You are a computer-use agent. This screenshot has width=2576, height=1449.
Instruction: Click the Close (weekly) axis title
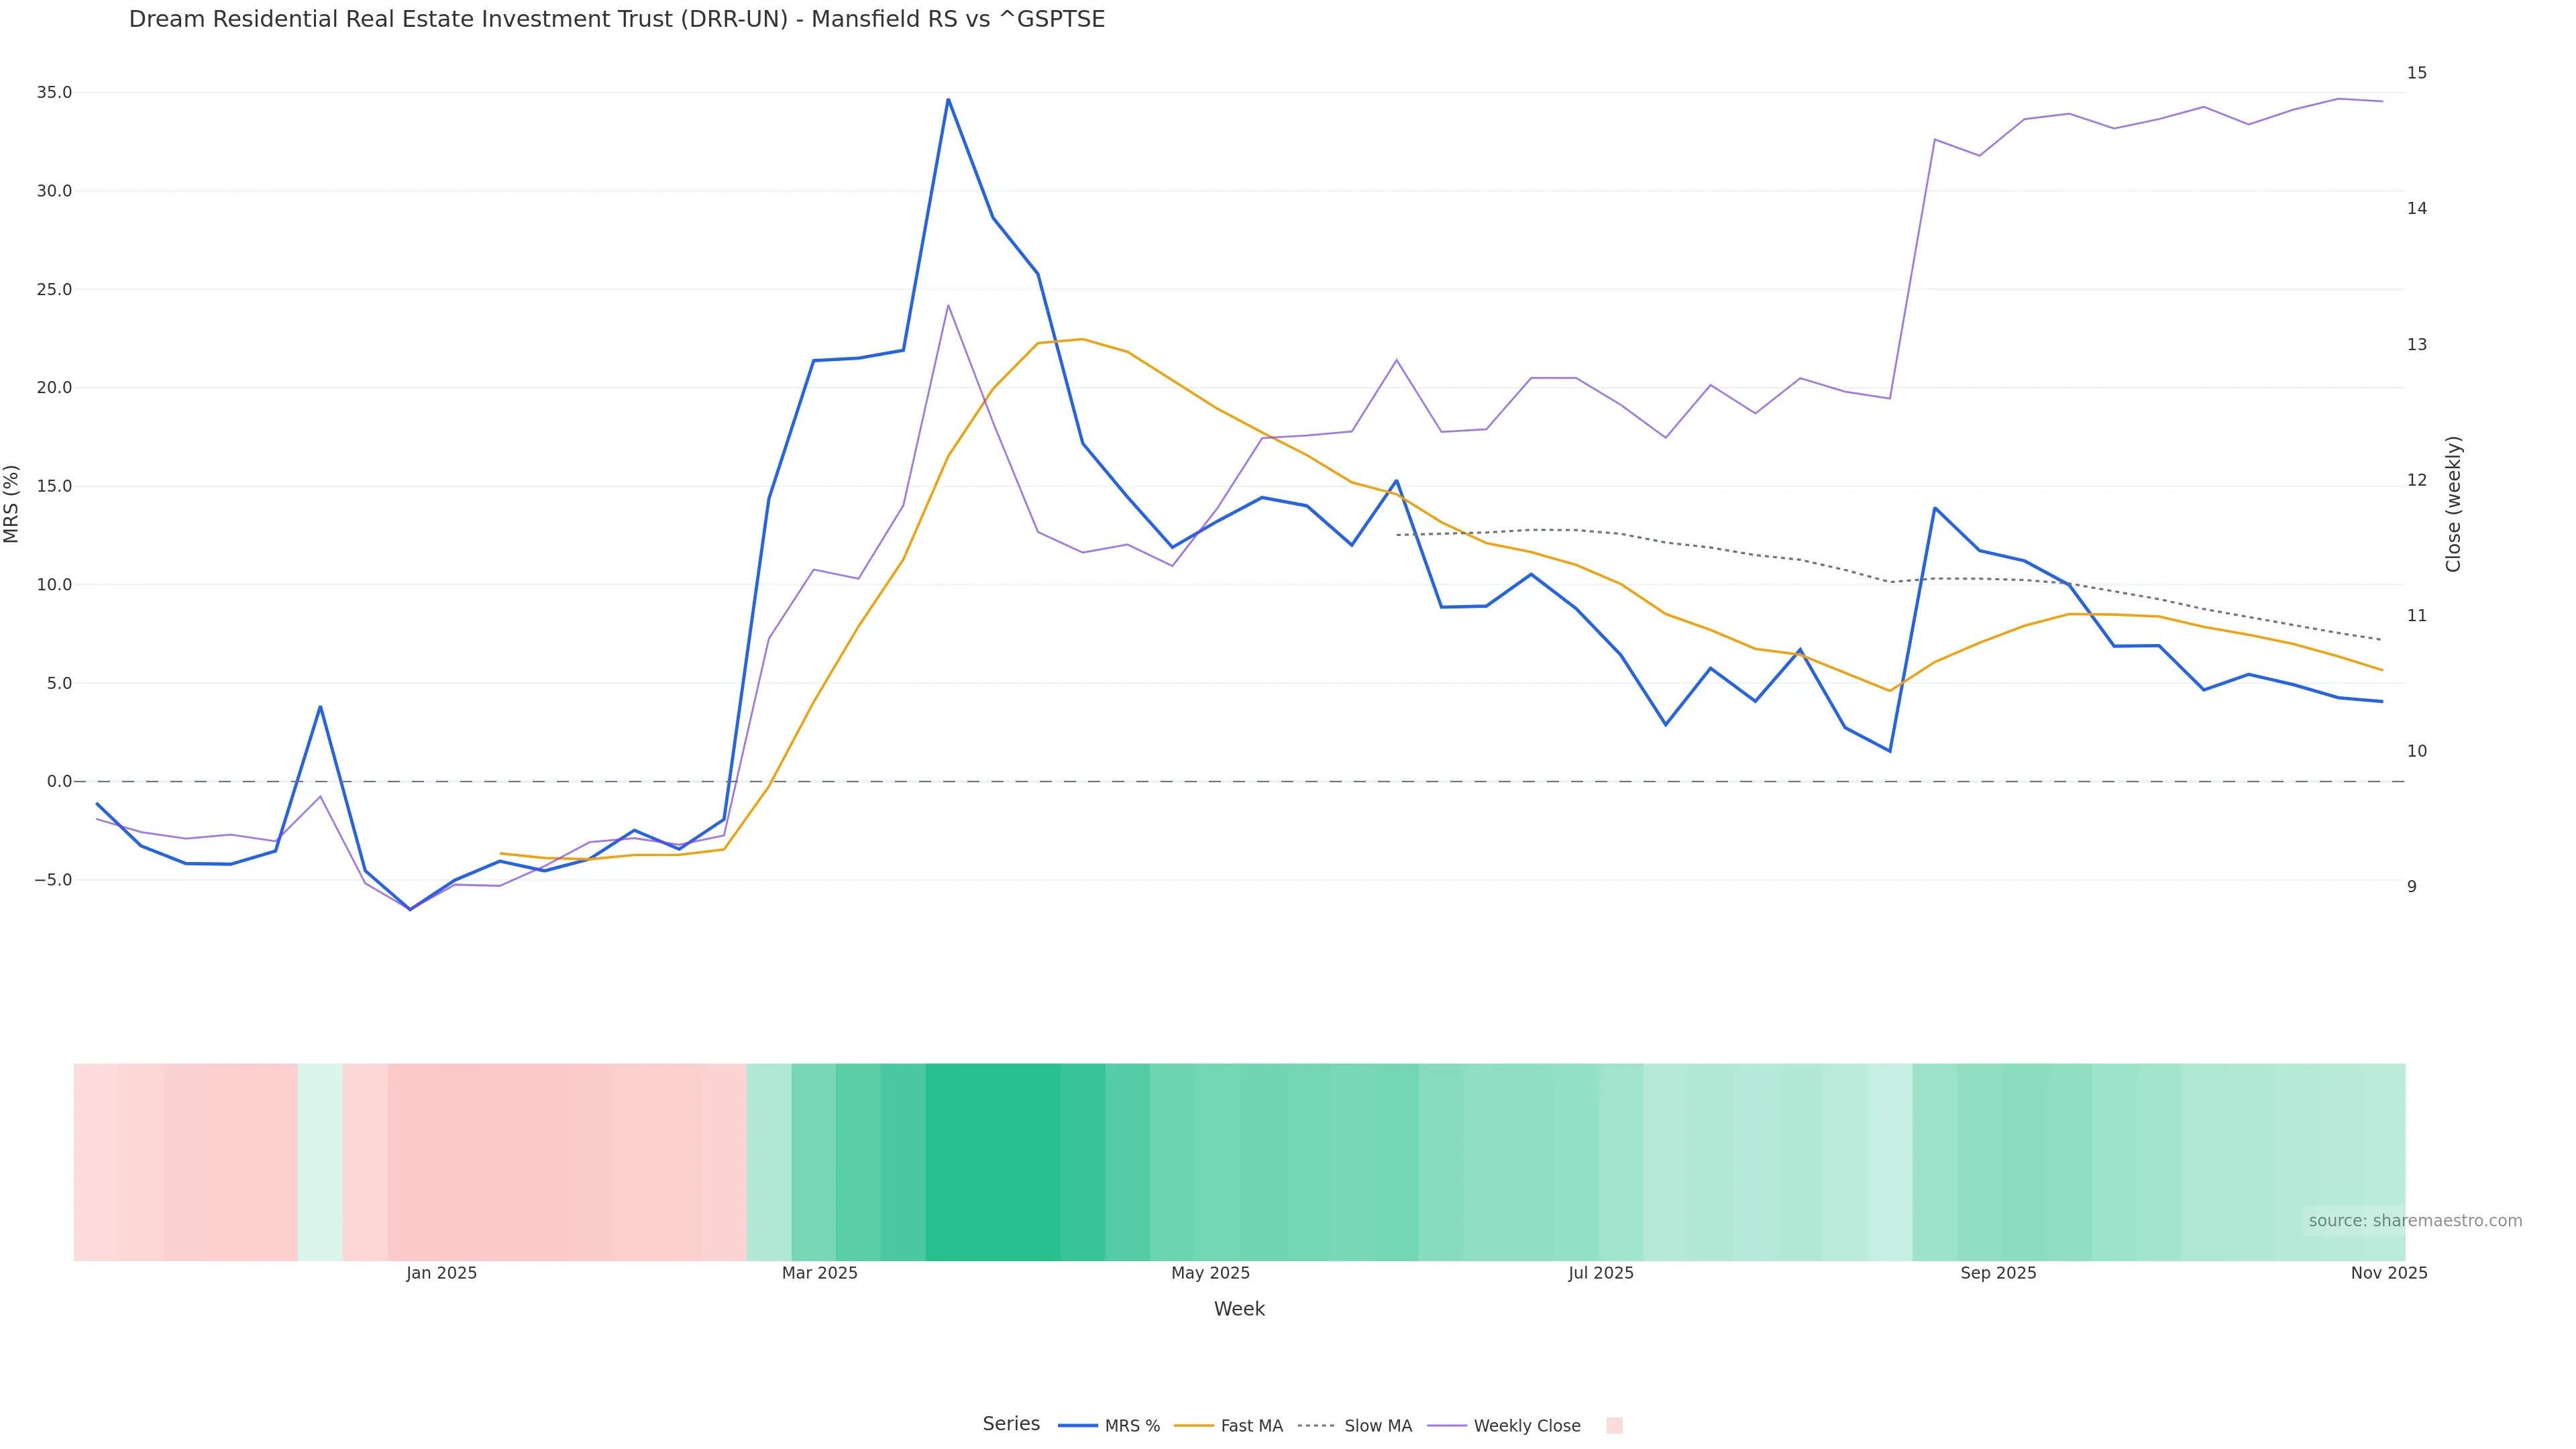tap(2453, 503)
